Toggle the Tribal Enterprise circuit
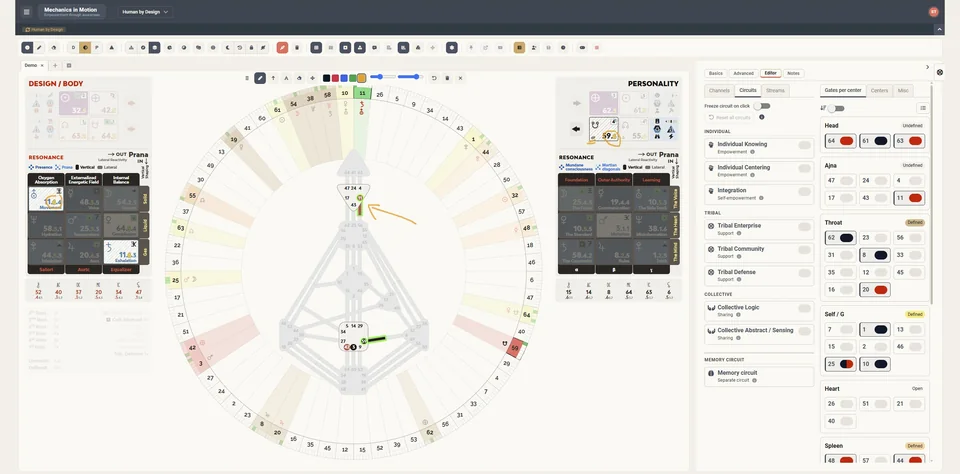Image resolution: width=960 pixels, height=474 pixels. pyautogui.click(x=804, y=227)
